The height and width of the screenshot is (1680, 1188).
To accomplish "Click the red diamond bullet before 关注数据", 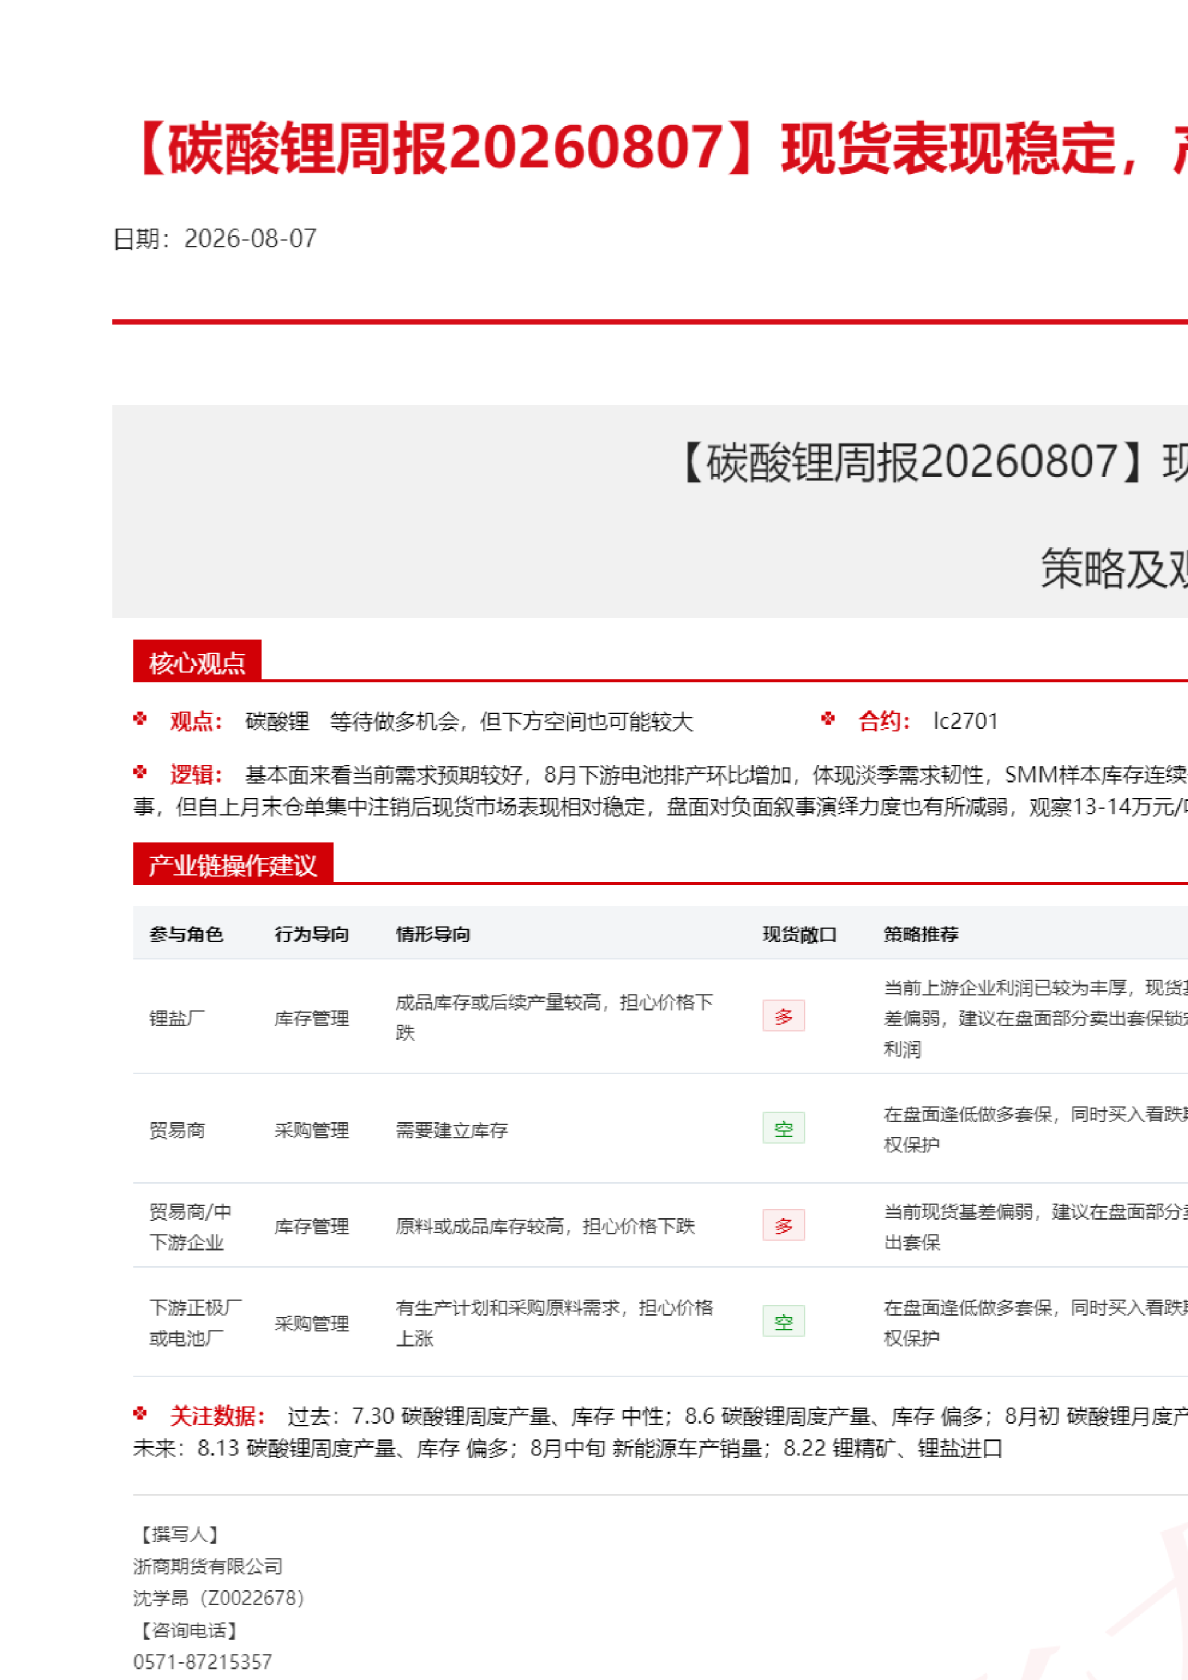I will (x=140, y=1413).
